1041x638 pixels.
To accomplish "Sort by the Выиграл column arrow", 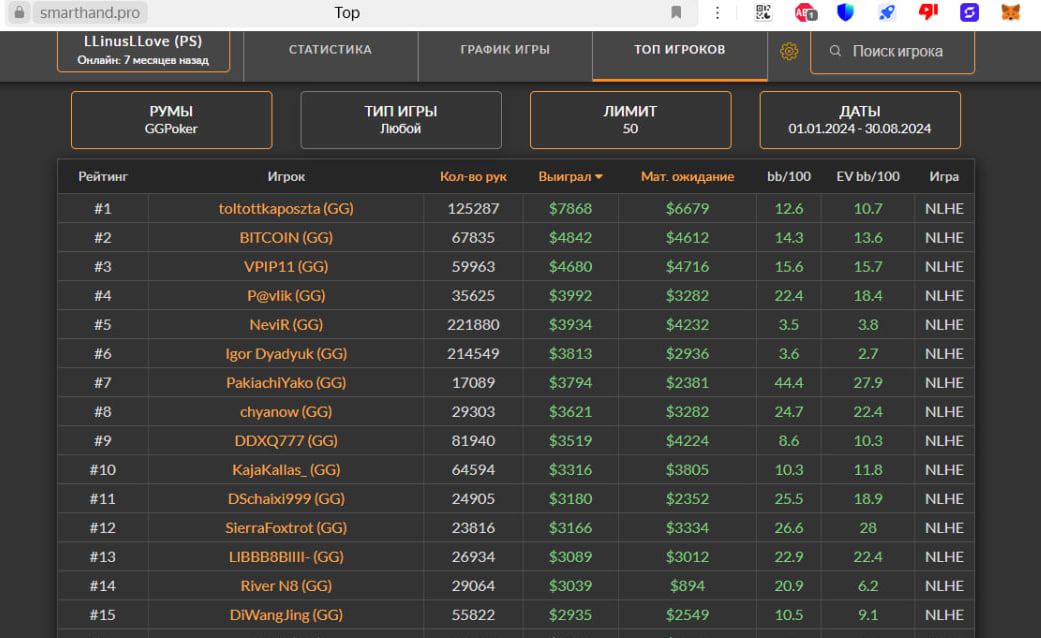I will tap(599, 177).
